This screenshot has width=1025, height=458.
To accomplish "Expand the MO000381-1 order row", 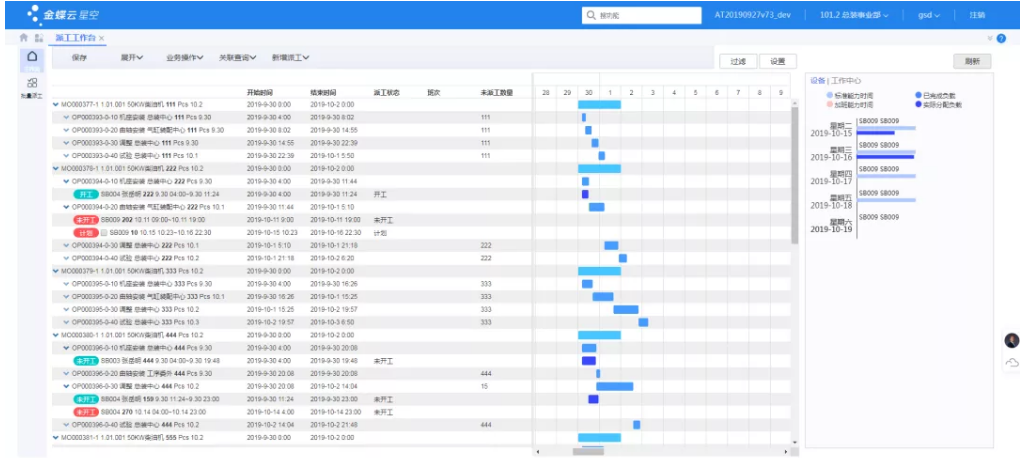I will [x=56, y=438].
